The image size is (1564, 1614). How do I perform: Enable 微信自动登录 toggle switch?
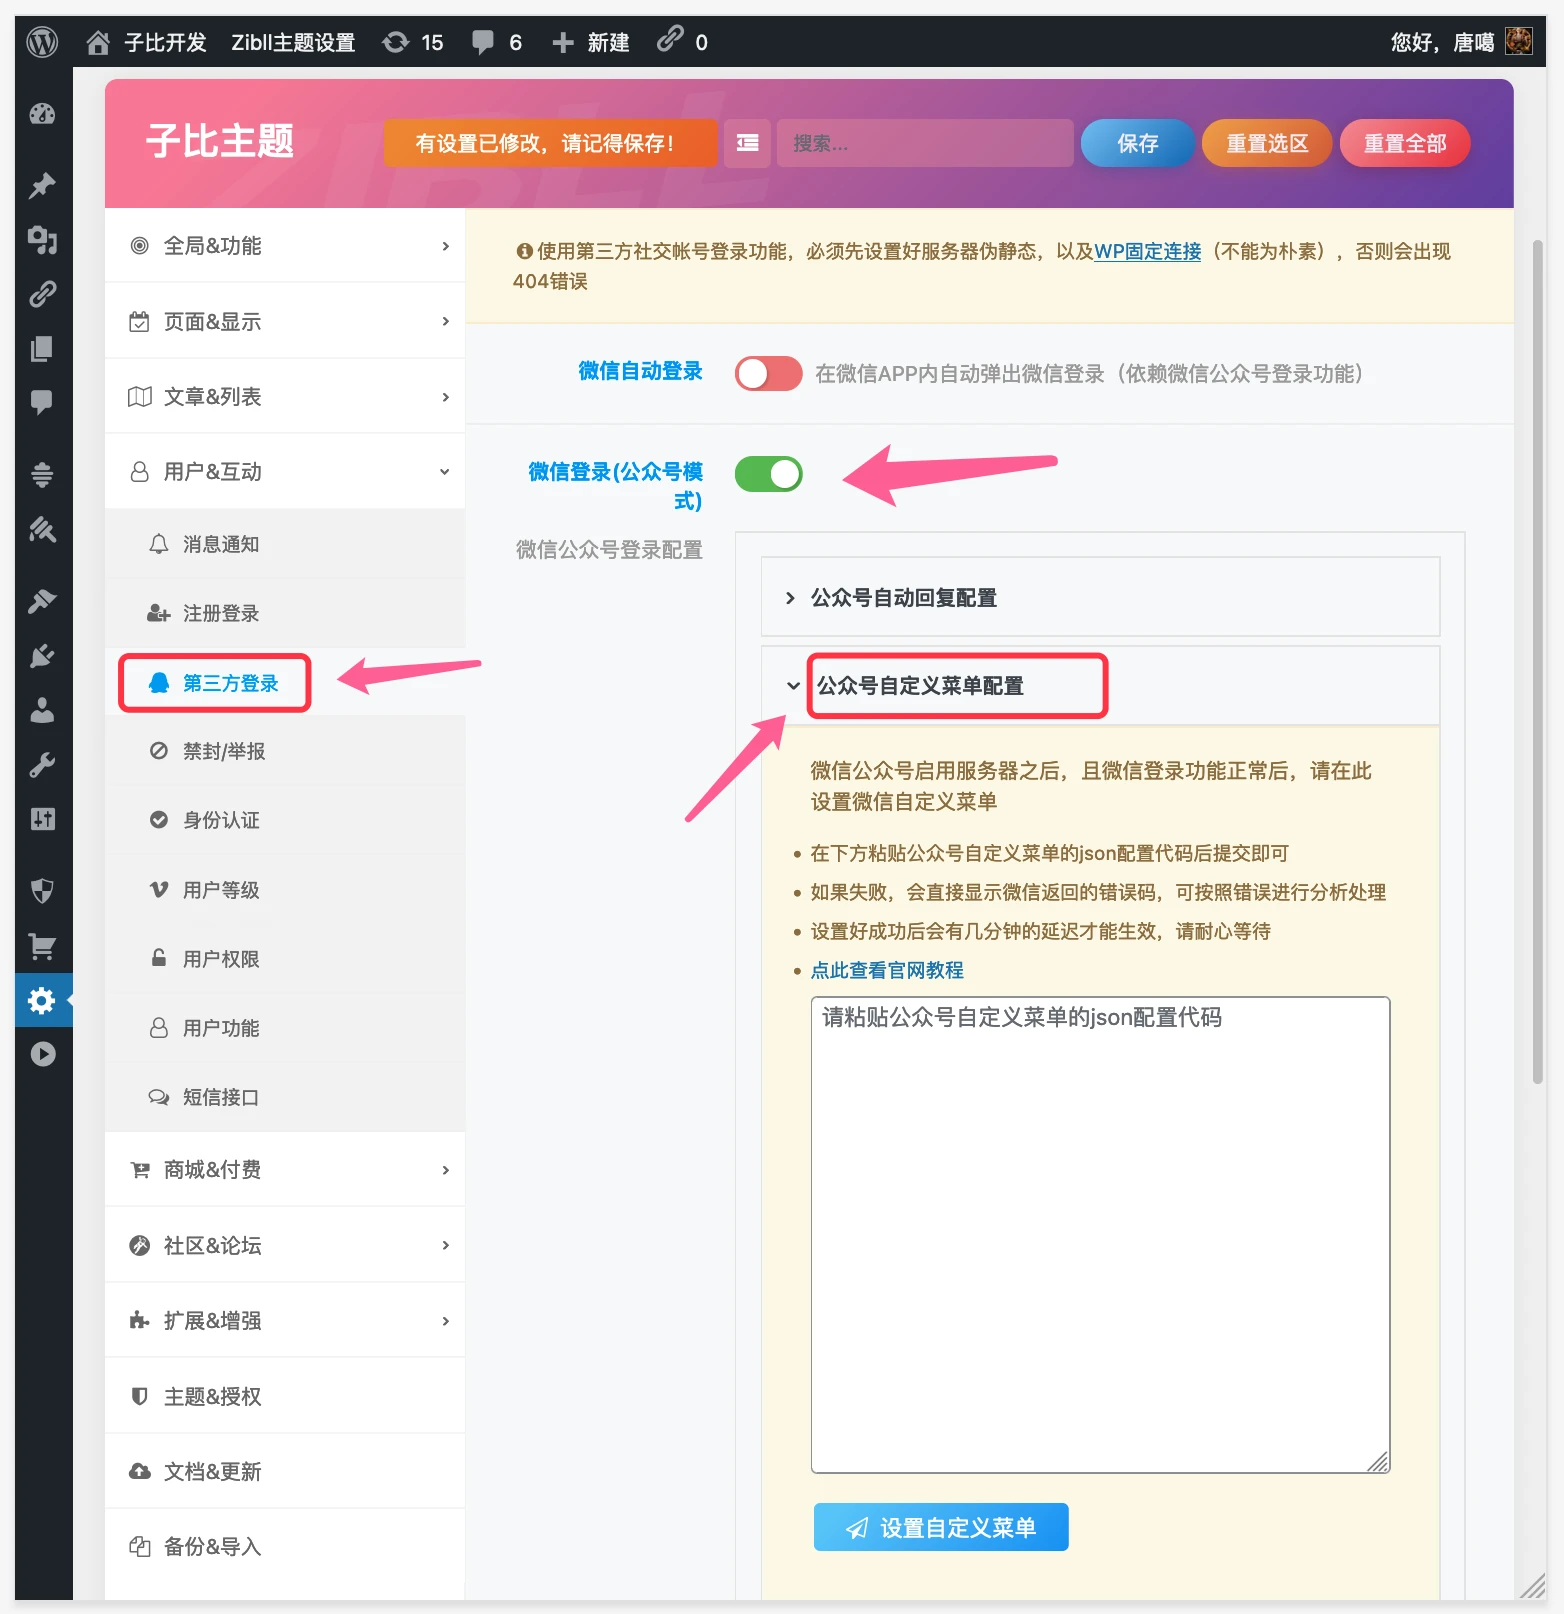(768, 373)
